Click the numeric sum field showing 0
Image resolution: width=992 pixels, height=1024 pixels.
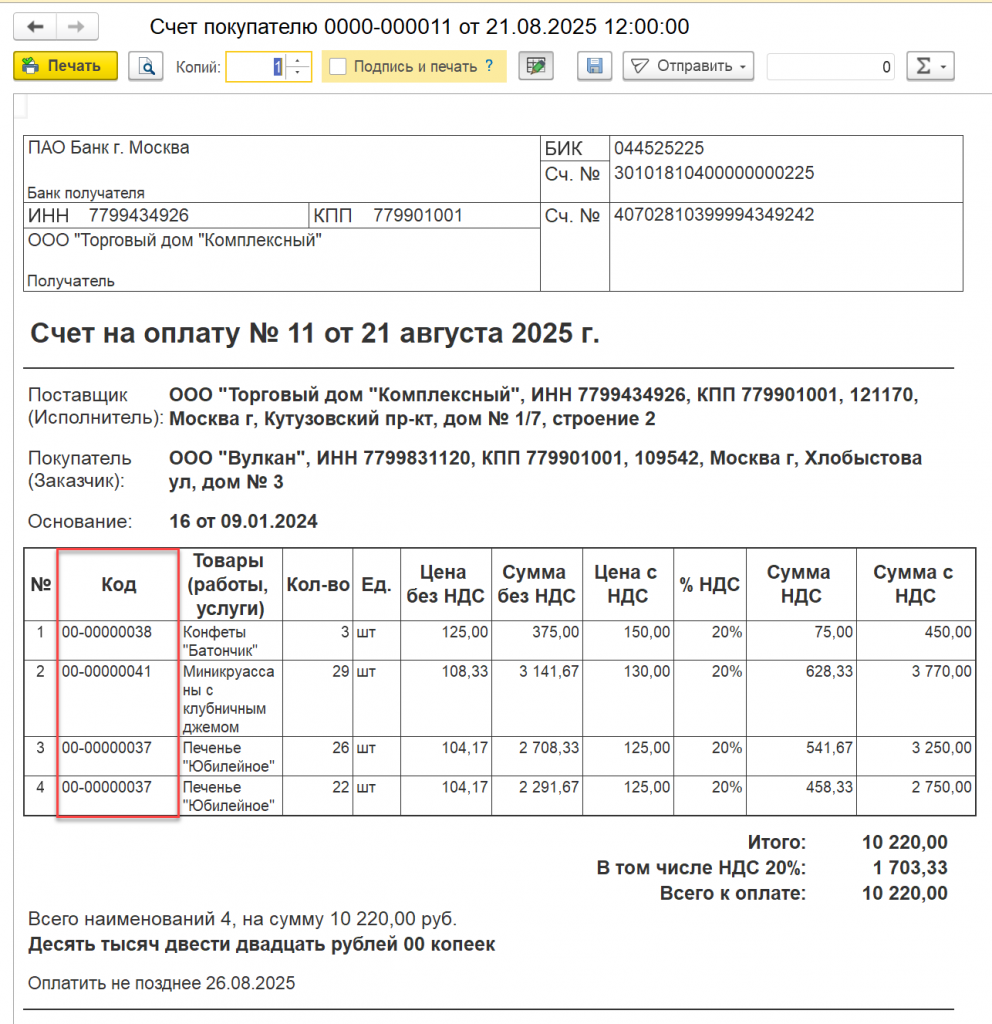click(x=831, y=67)
